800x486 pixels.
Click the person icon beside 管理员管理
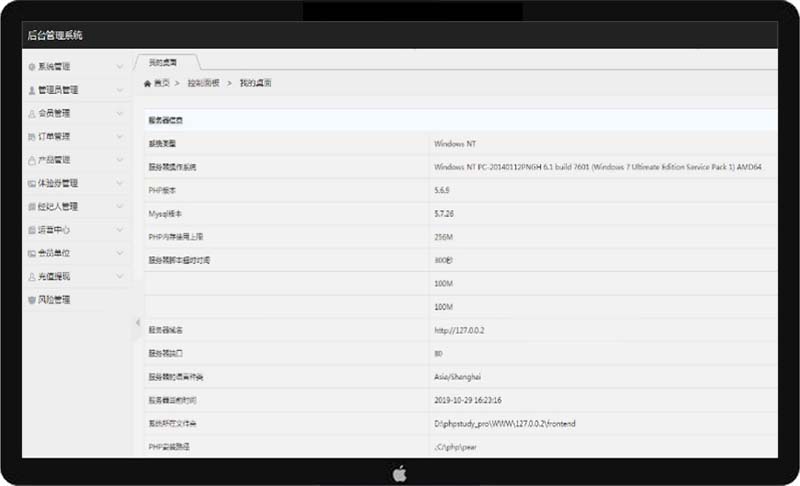pos(32,90)
